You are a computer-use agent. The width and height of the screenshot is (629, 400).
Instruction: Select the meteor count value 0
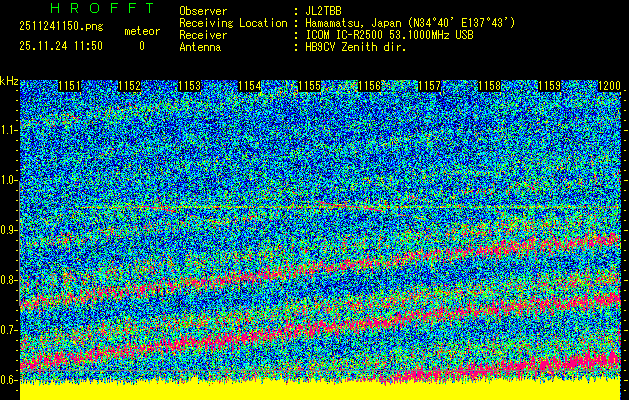pyautogui.click(x=141, y=46)
